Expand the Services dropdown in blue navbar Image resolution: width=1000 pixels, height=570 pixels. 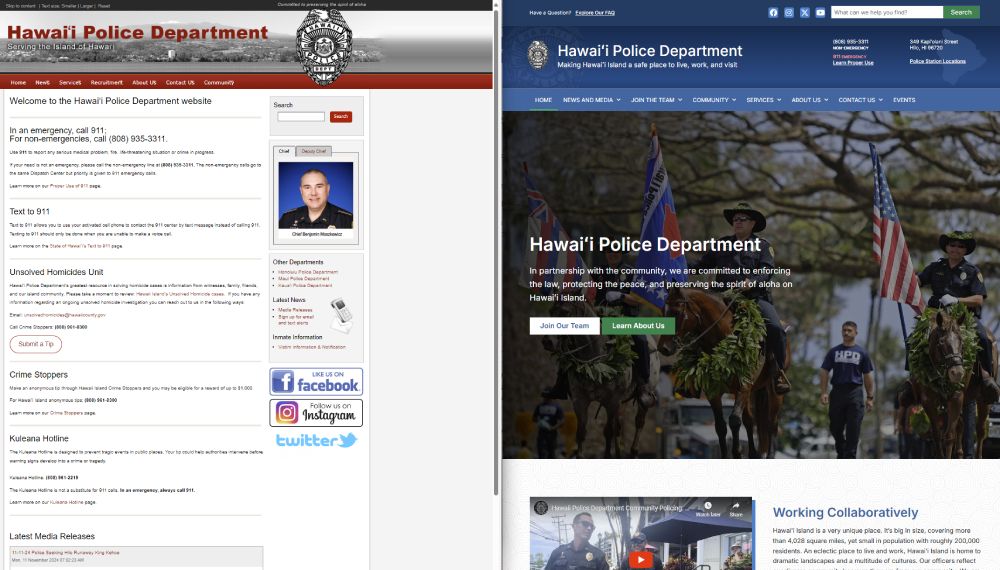pyautogui.click(x=764, y=100)
